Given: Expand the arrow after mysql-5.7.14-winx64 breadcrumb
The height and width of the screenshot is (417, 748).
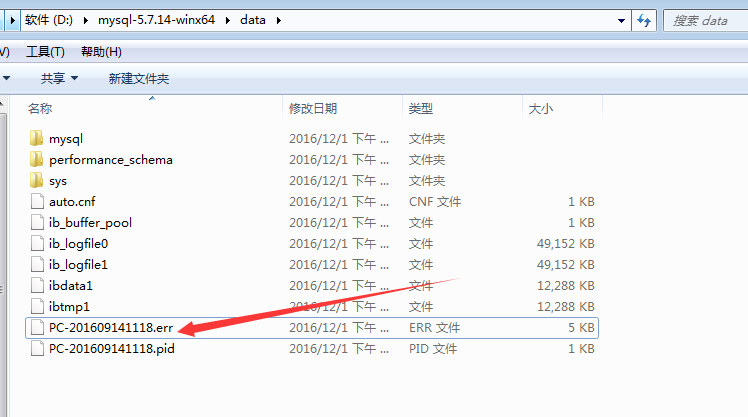Looking at the screenshot, I should (228, 20).
